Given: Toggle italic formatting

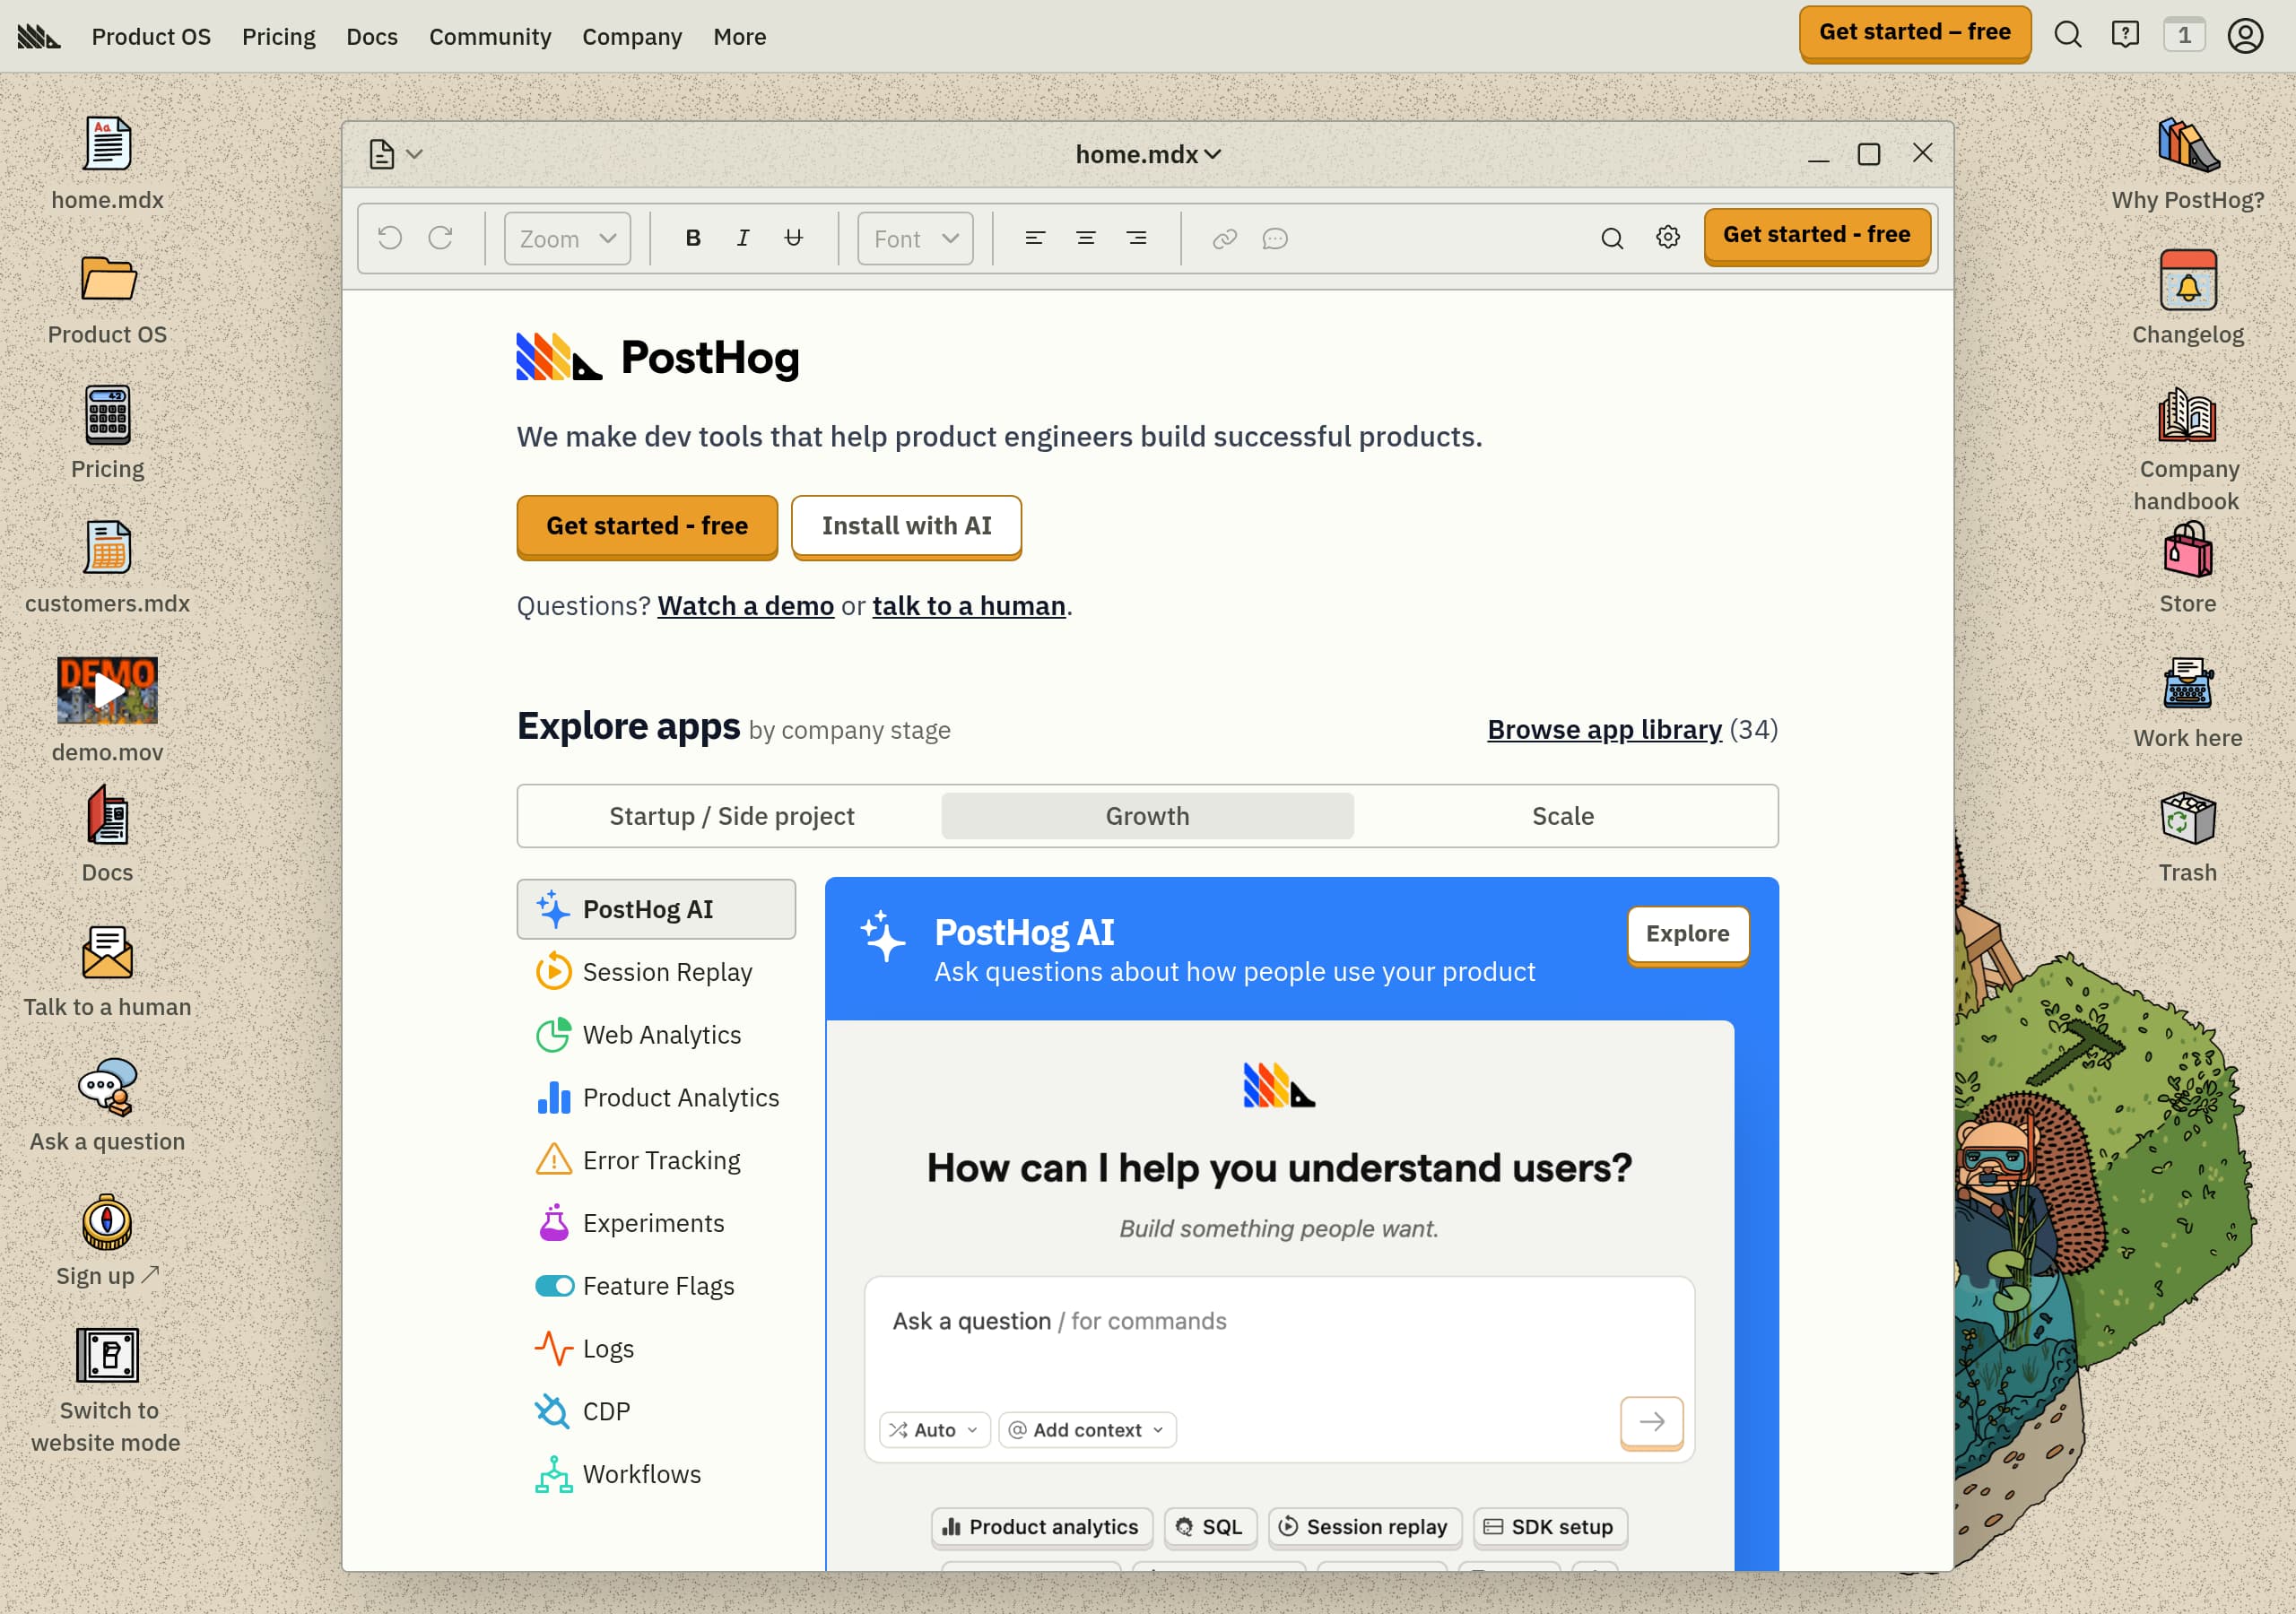Looking at the screenshot, I should 742,238.
